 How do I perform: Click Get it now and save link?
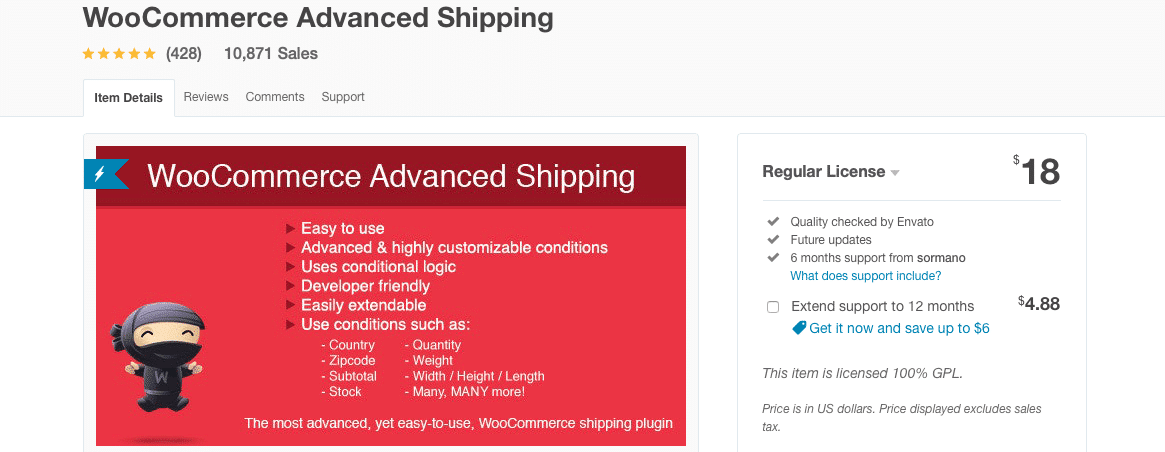pos(899,328)
